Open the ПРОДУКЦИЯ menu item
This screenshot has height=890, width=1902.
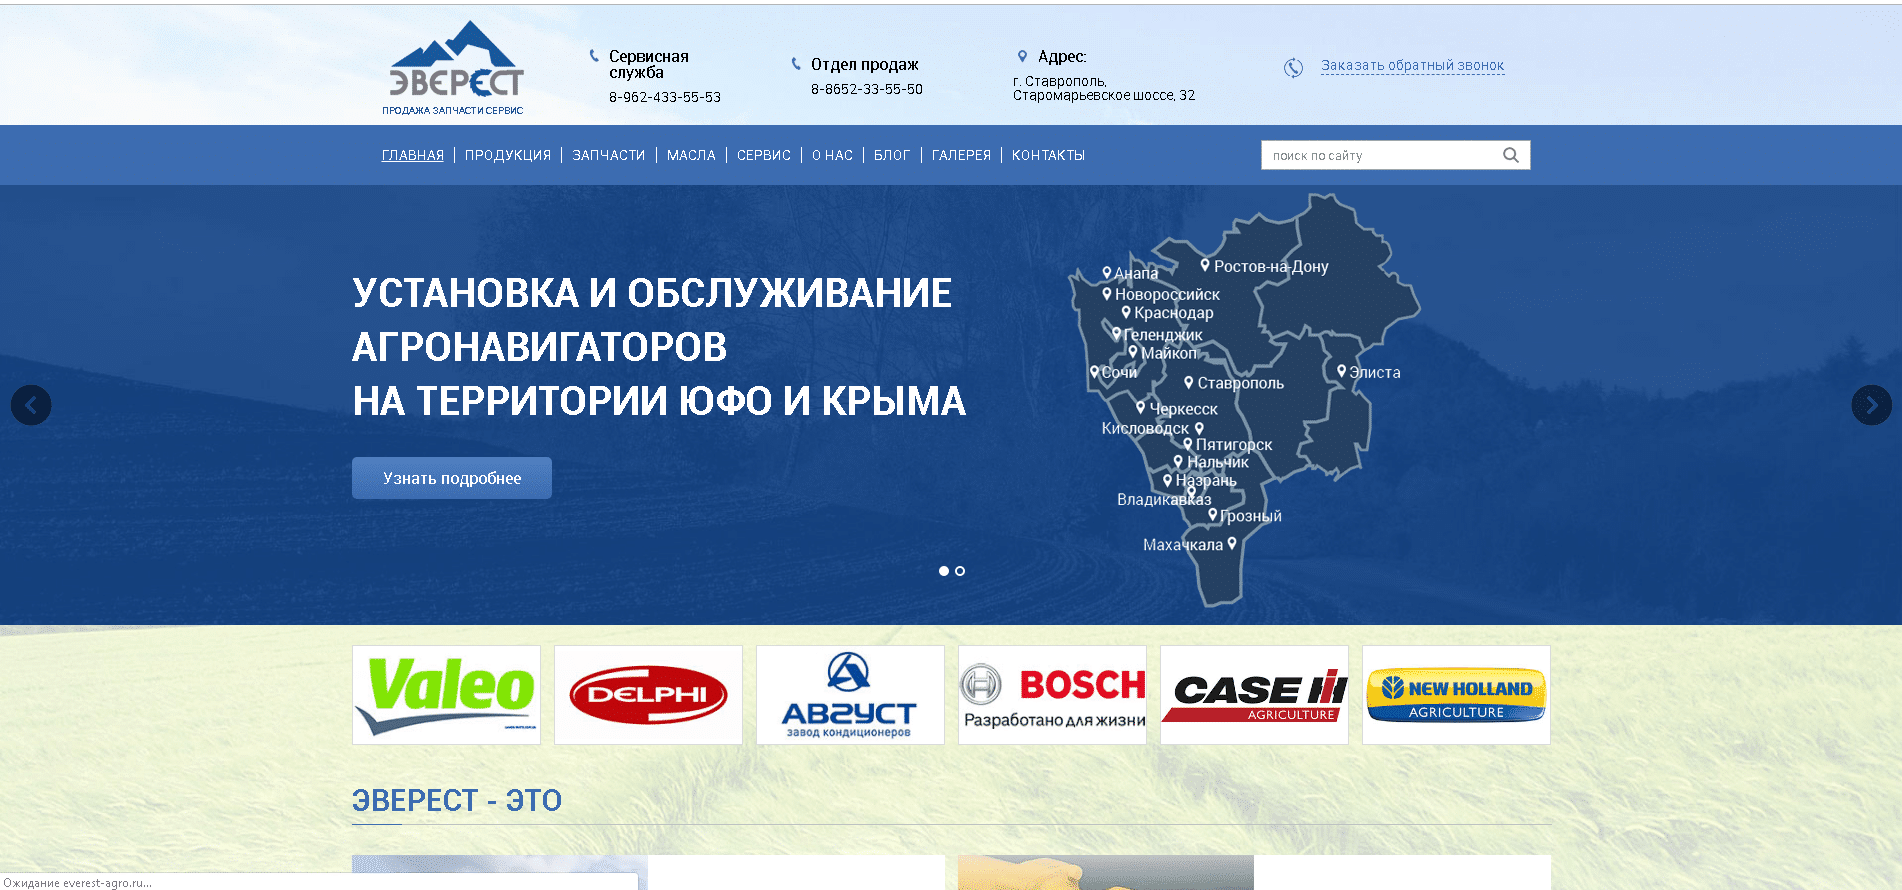508,155
